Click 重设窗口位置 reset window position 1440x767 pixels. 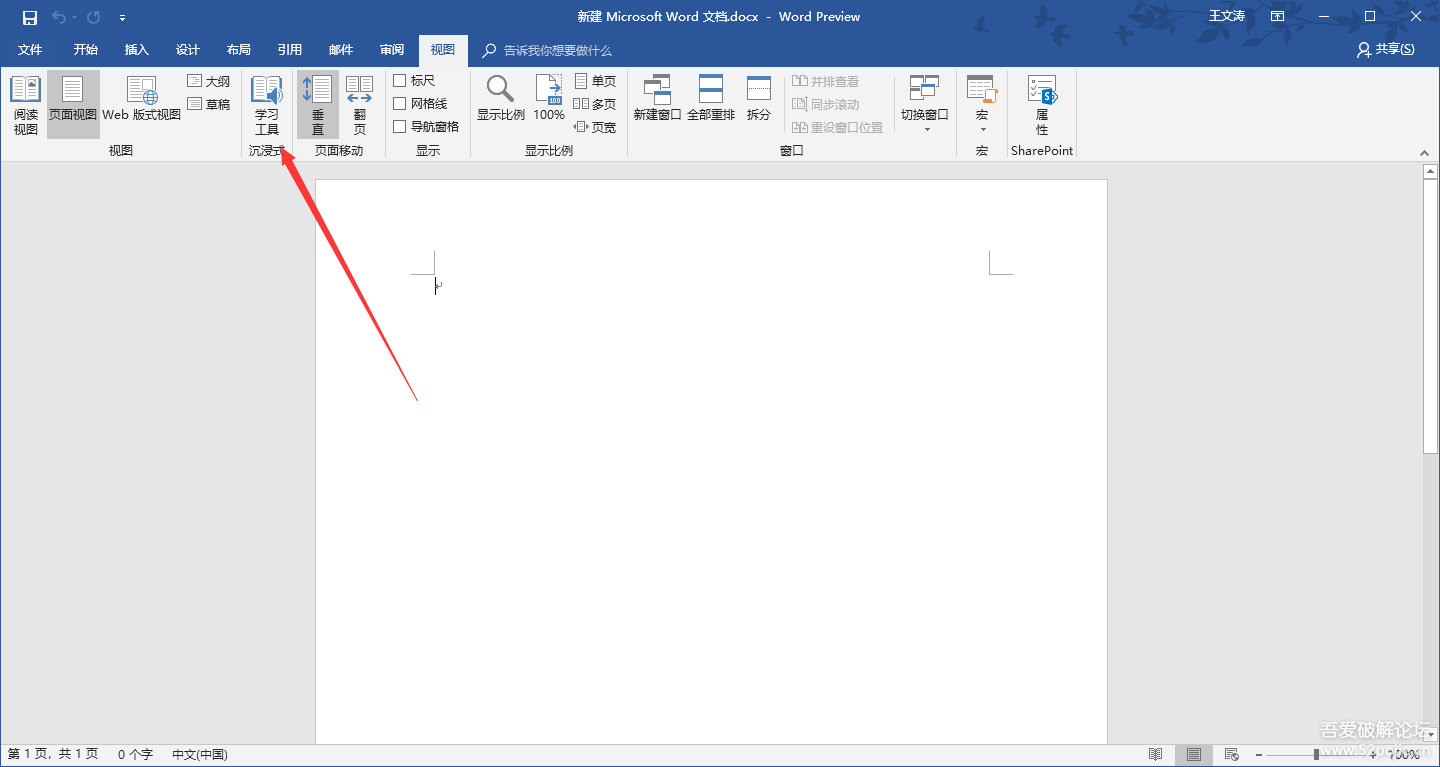838,127
